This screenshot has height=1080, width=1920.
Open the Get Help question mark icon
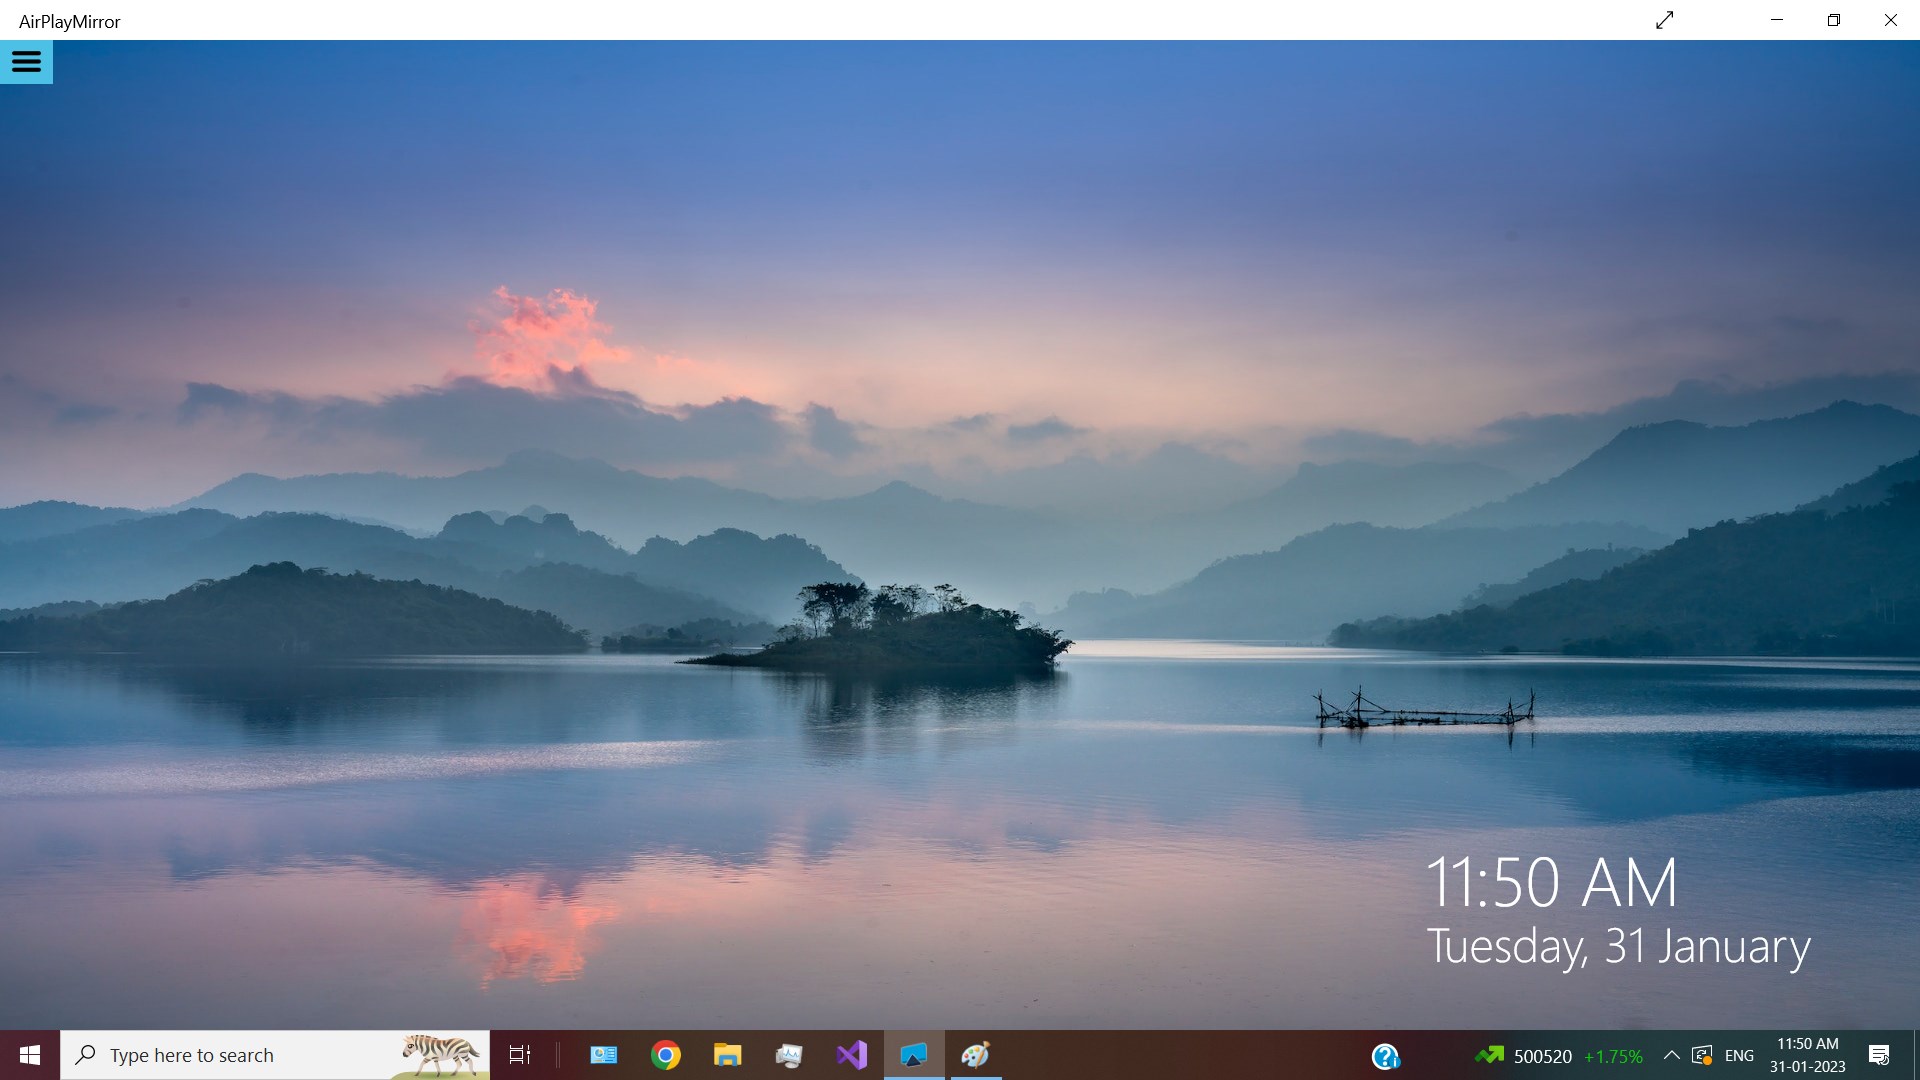coord(1385,1055)
